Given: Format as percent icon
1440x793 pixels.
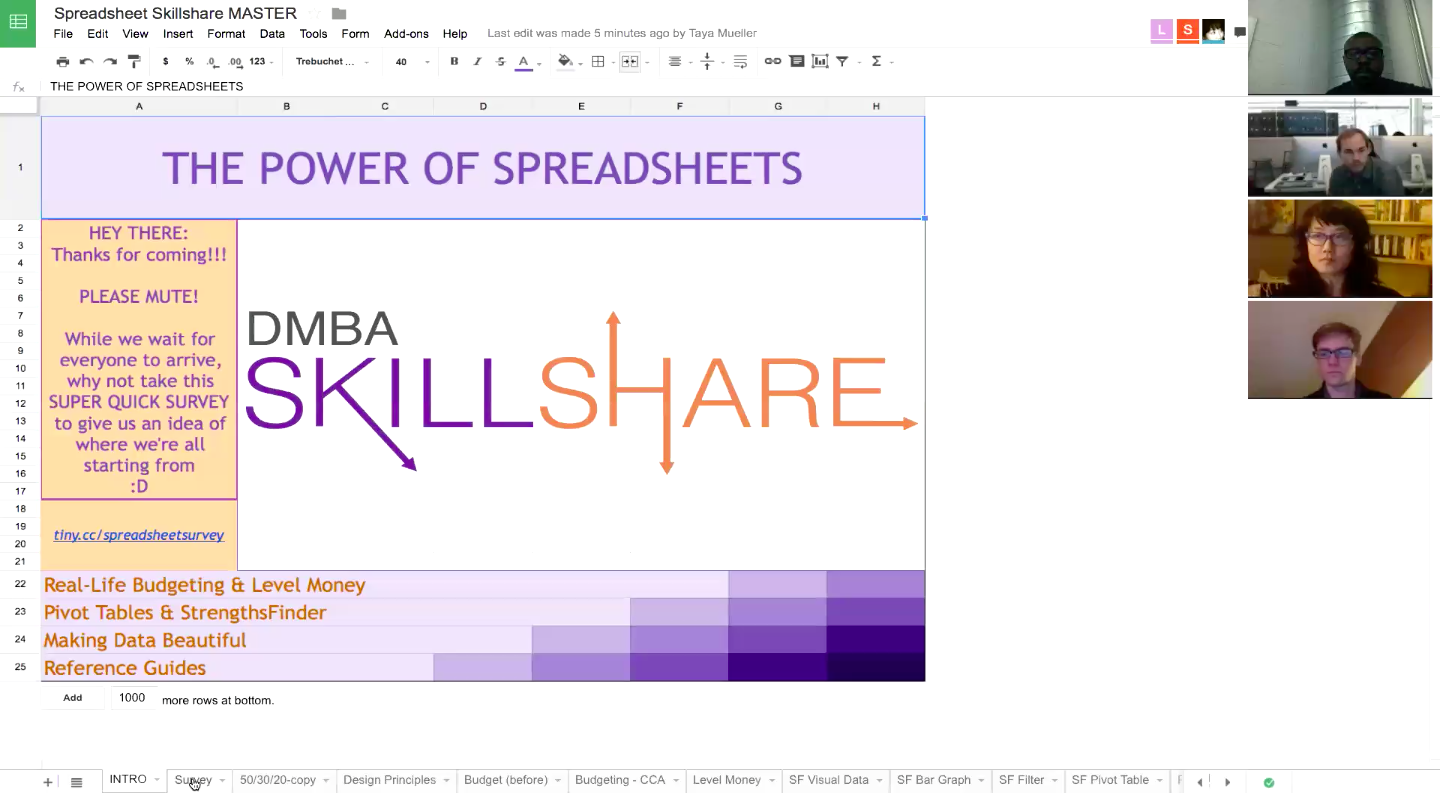Looking at the screenshot, I should pyautogui.click(x=189, y=62).
